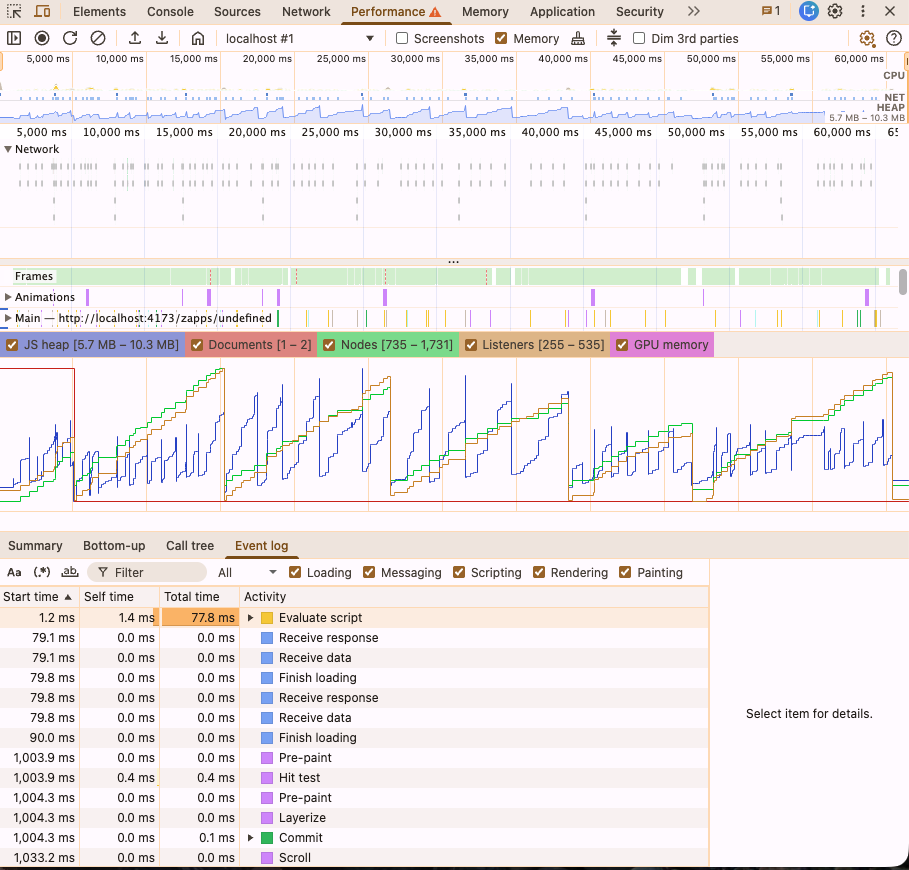Toggle the Nodes counter checkbox

pyautogui.click(x=329, y=345)
